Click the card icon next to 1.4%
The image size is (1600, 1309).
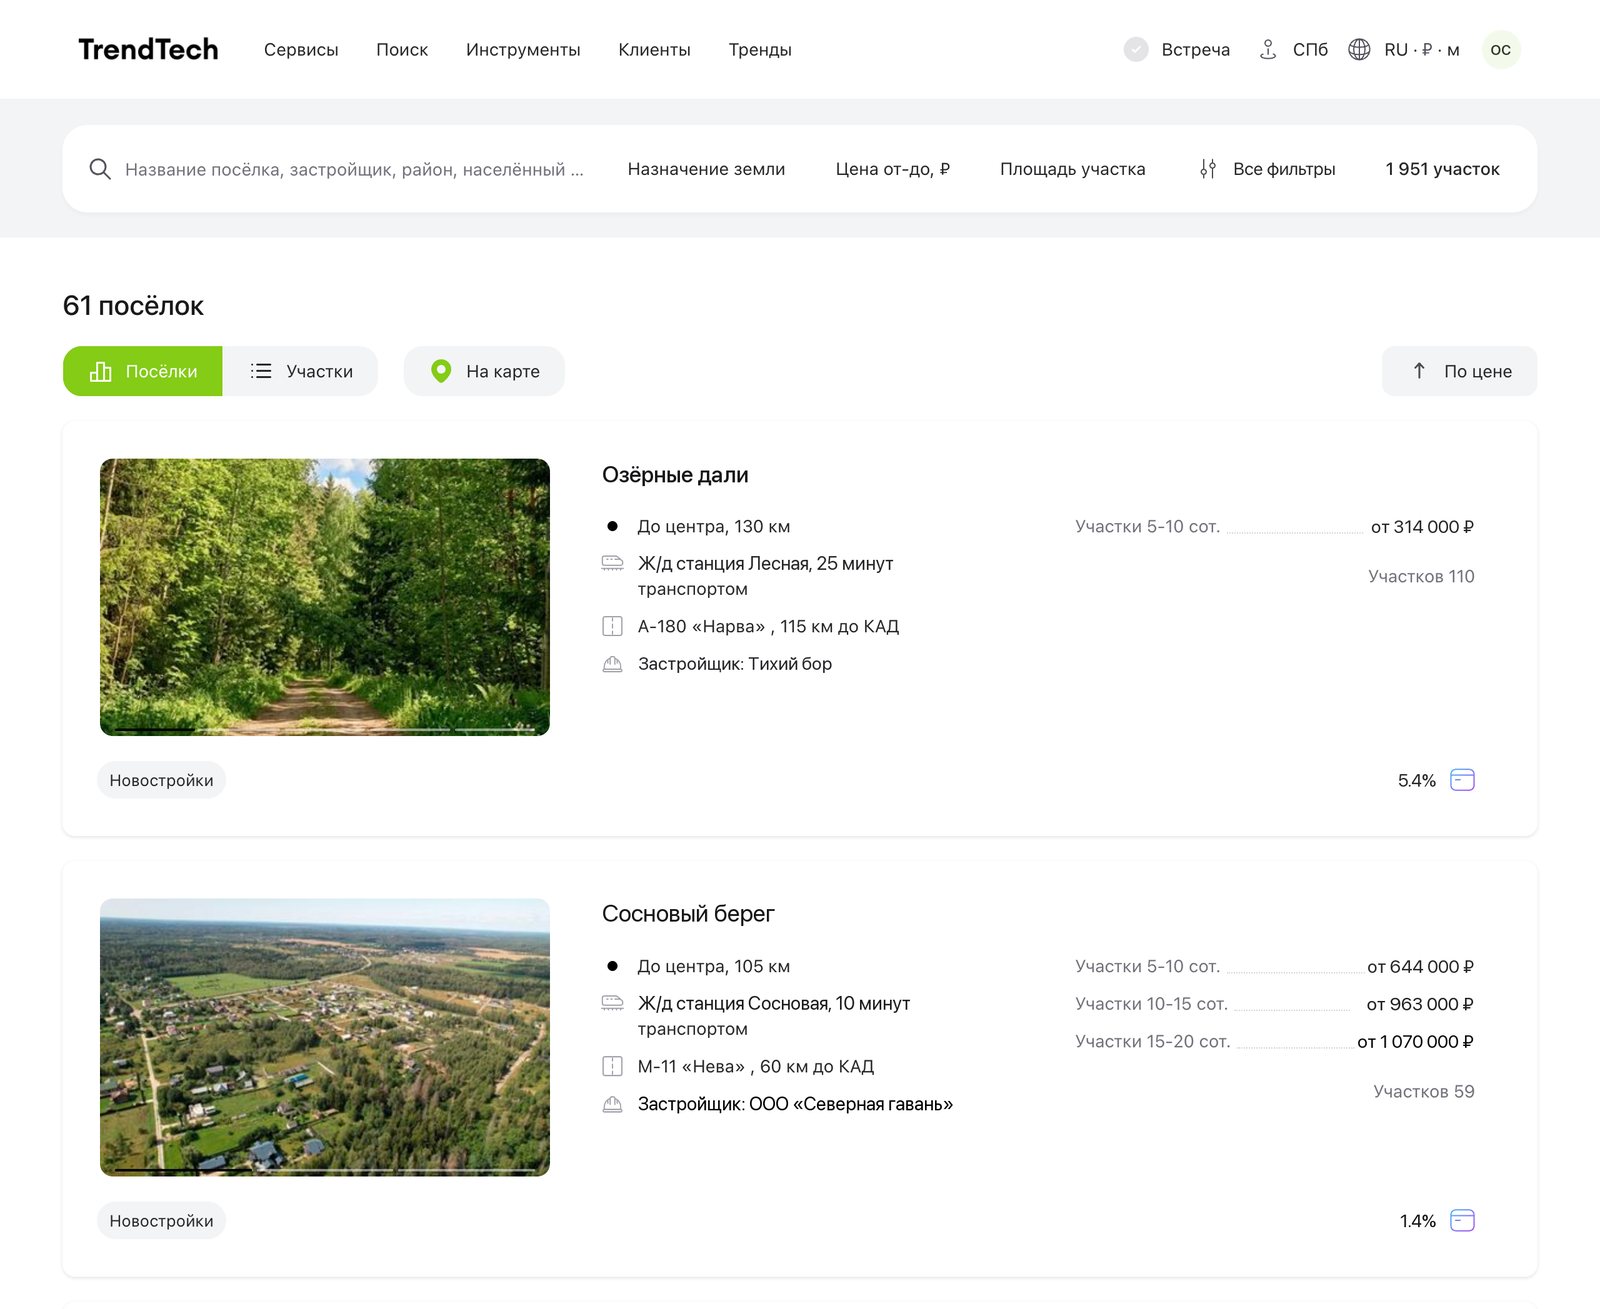(x=1462, y=1220)
